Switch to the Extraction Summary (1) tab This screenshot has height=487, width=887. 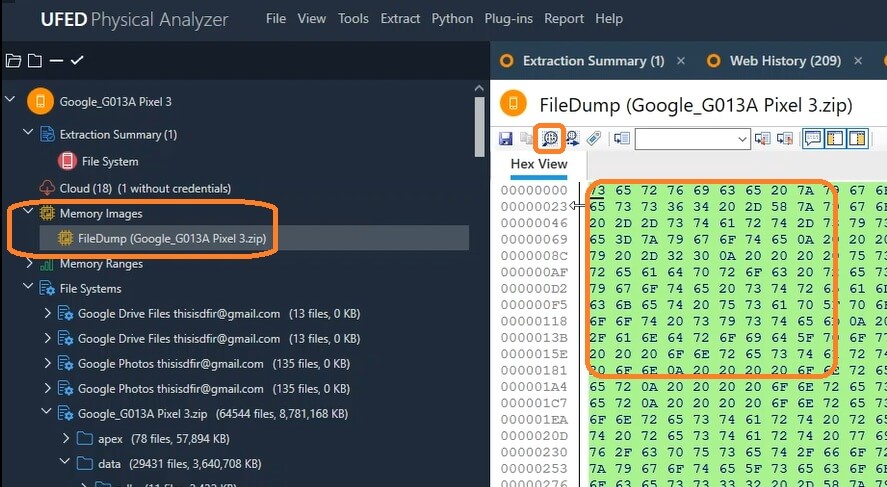pos(593,61)
